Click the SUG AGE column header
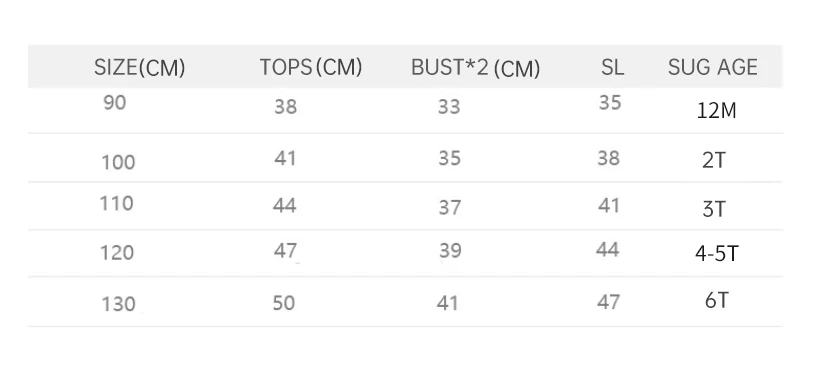Viewport: 814px width, 391px height. point(713,68)
